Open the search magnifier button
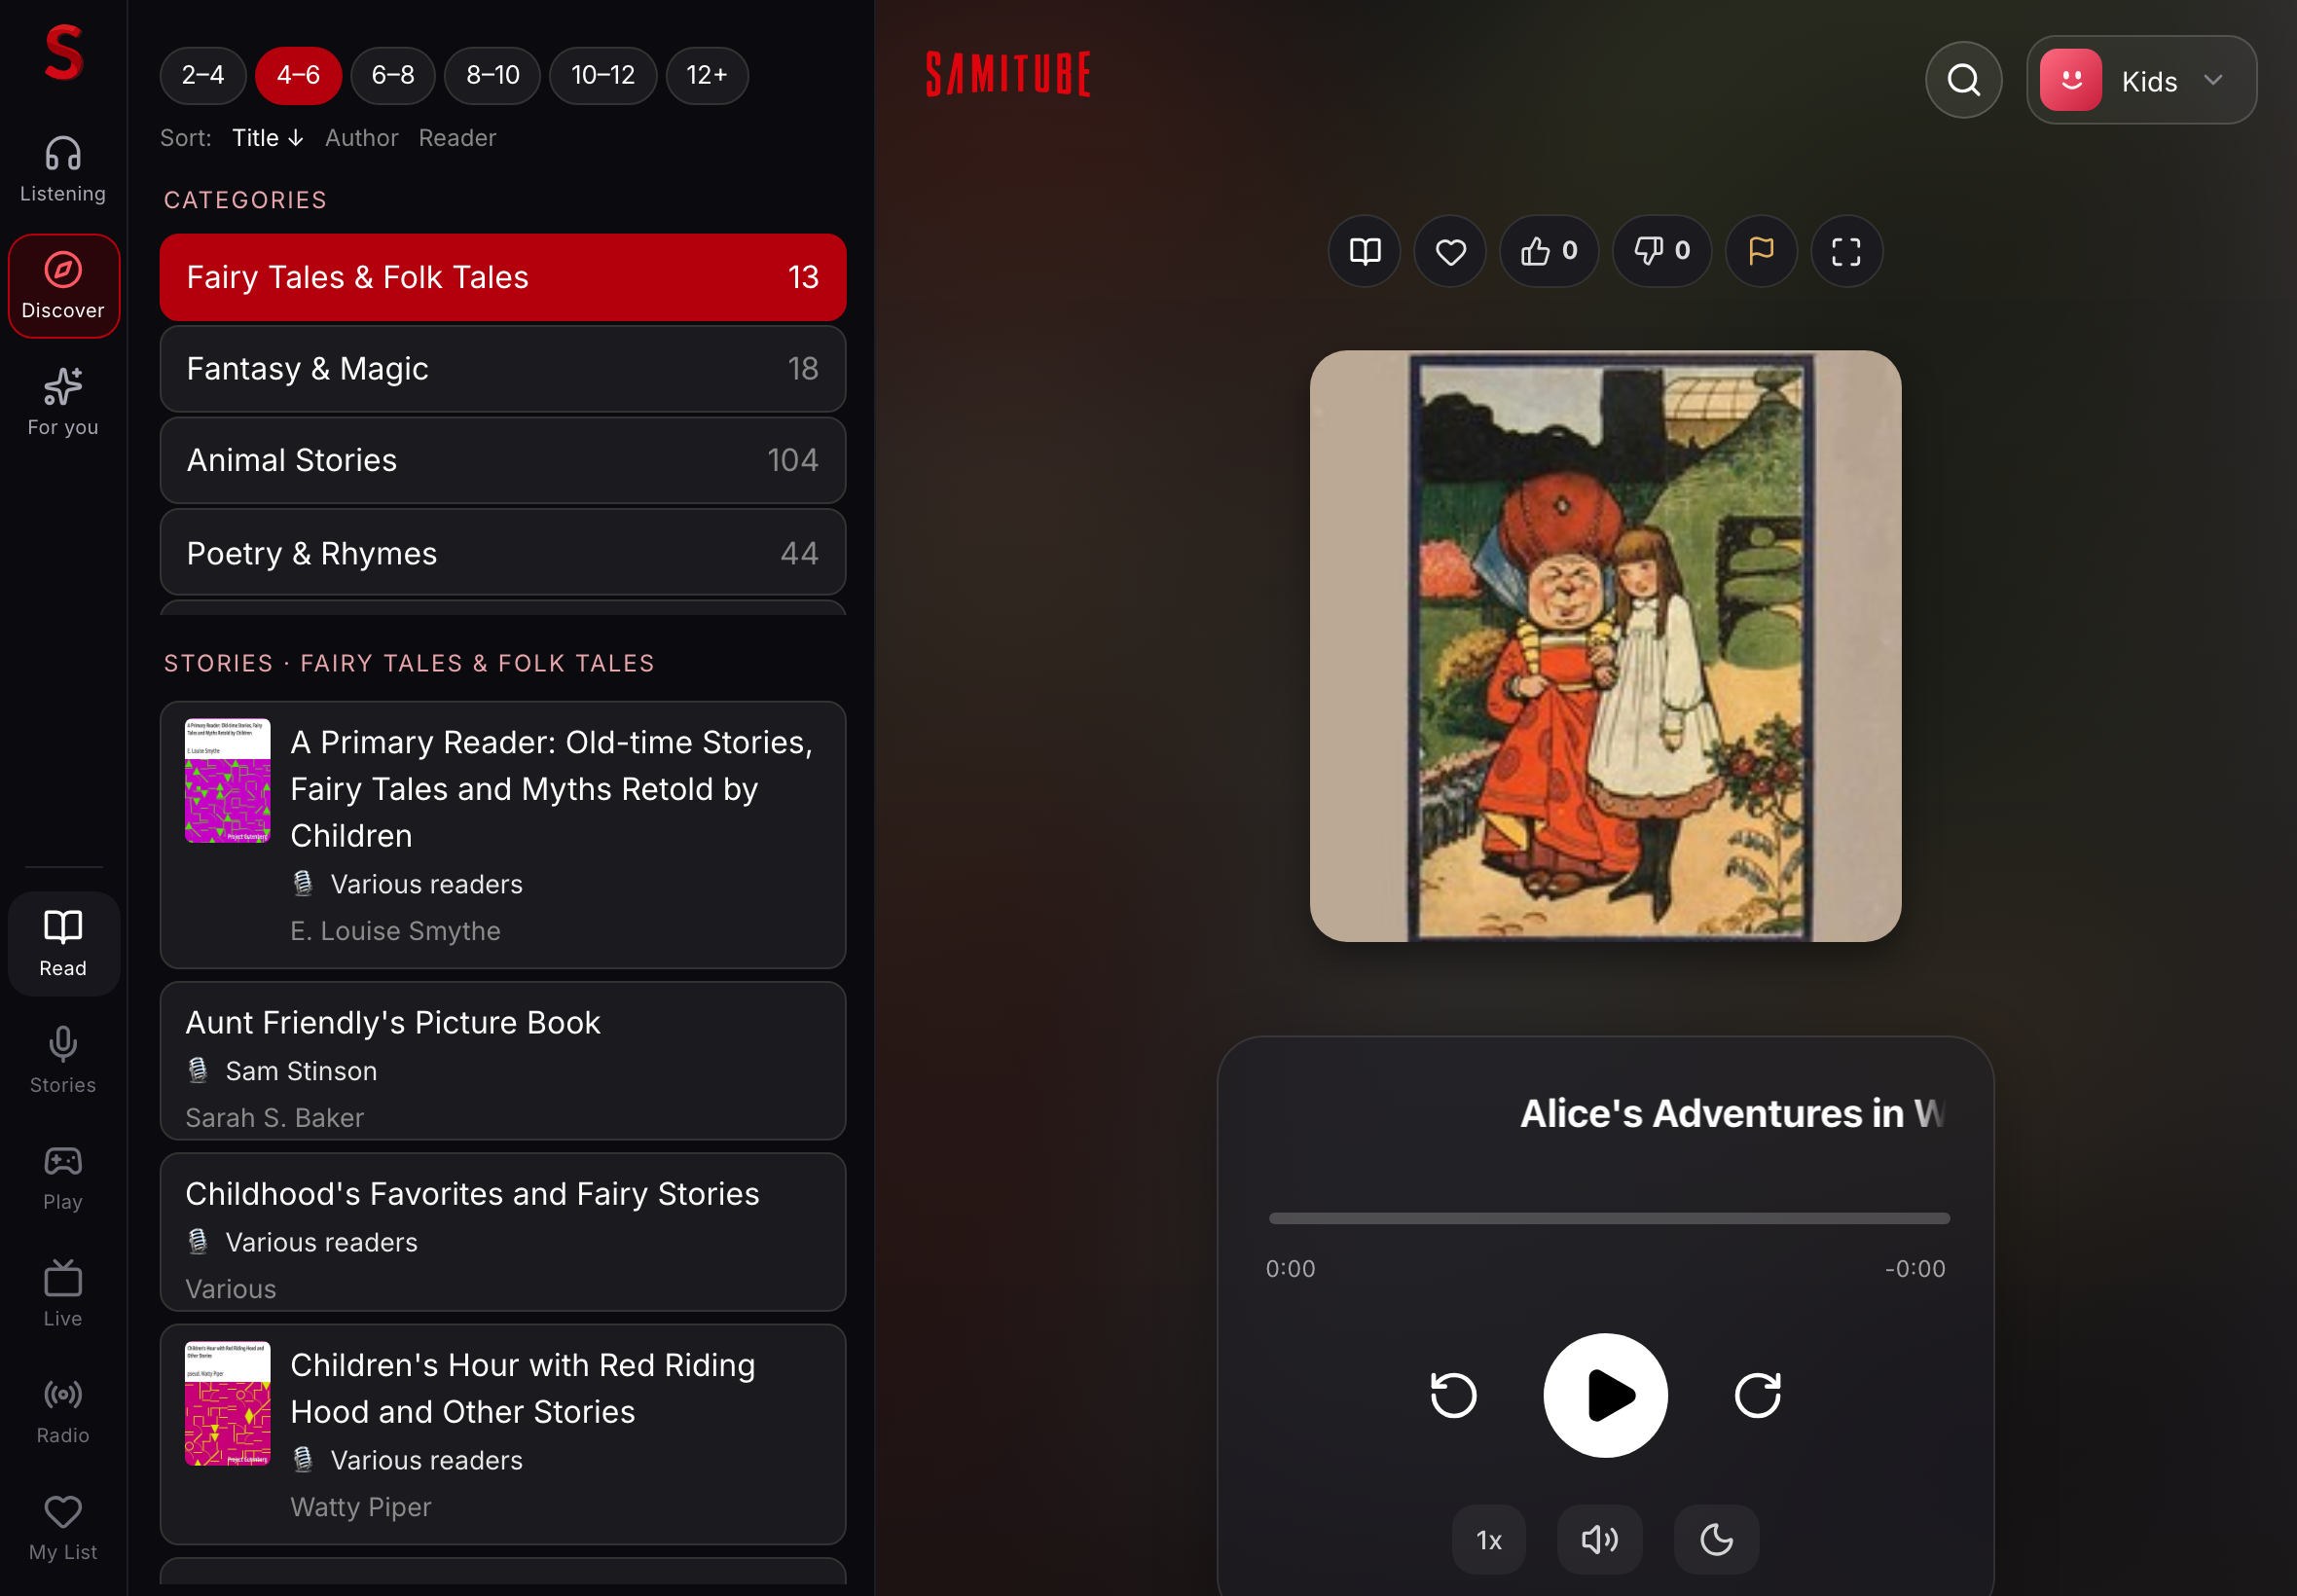Image resolution: width=2297 pixels, height=1596 pixels. pos(1963,80)
